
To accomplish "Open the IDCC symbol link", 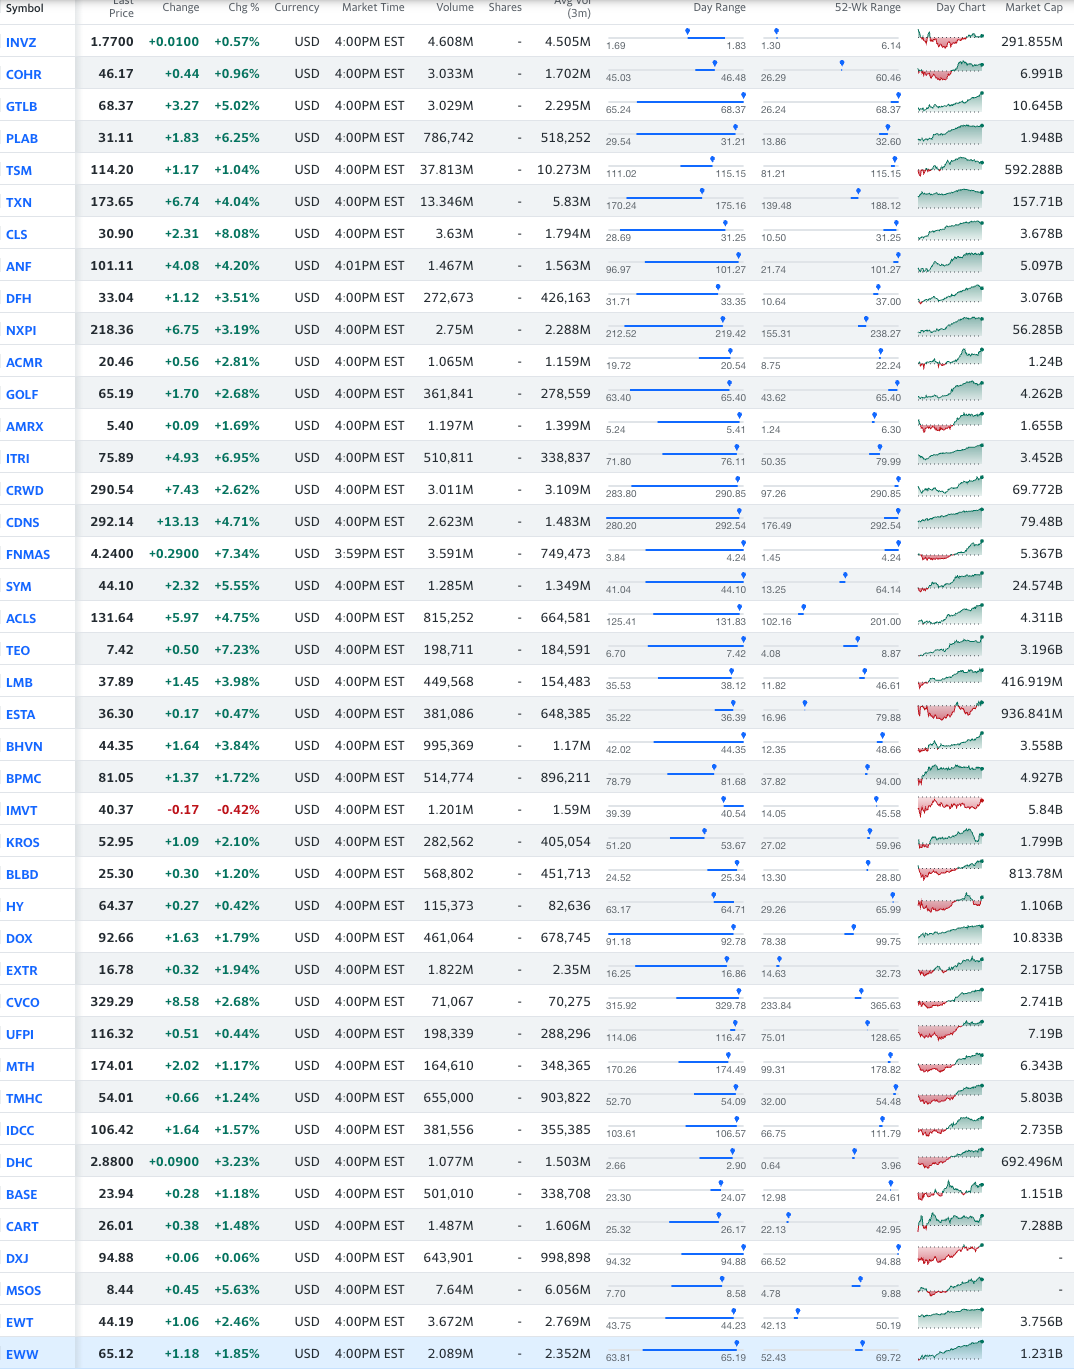I will click(20, 1131).
